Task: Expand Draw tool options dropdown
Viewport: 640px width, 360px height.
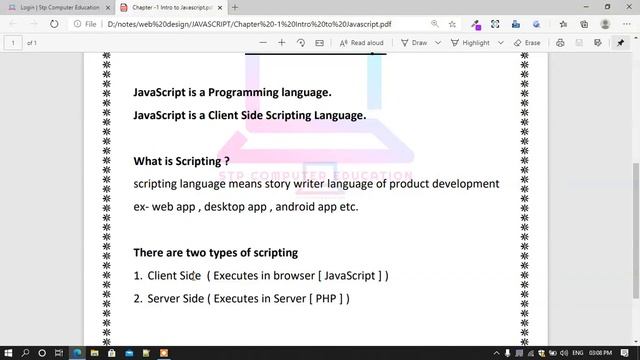Action: tap(438, 42)
